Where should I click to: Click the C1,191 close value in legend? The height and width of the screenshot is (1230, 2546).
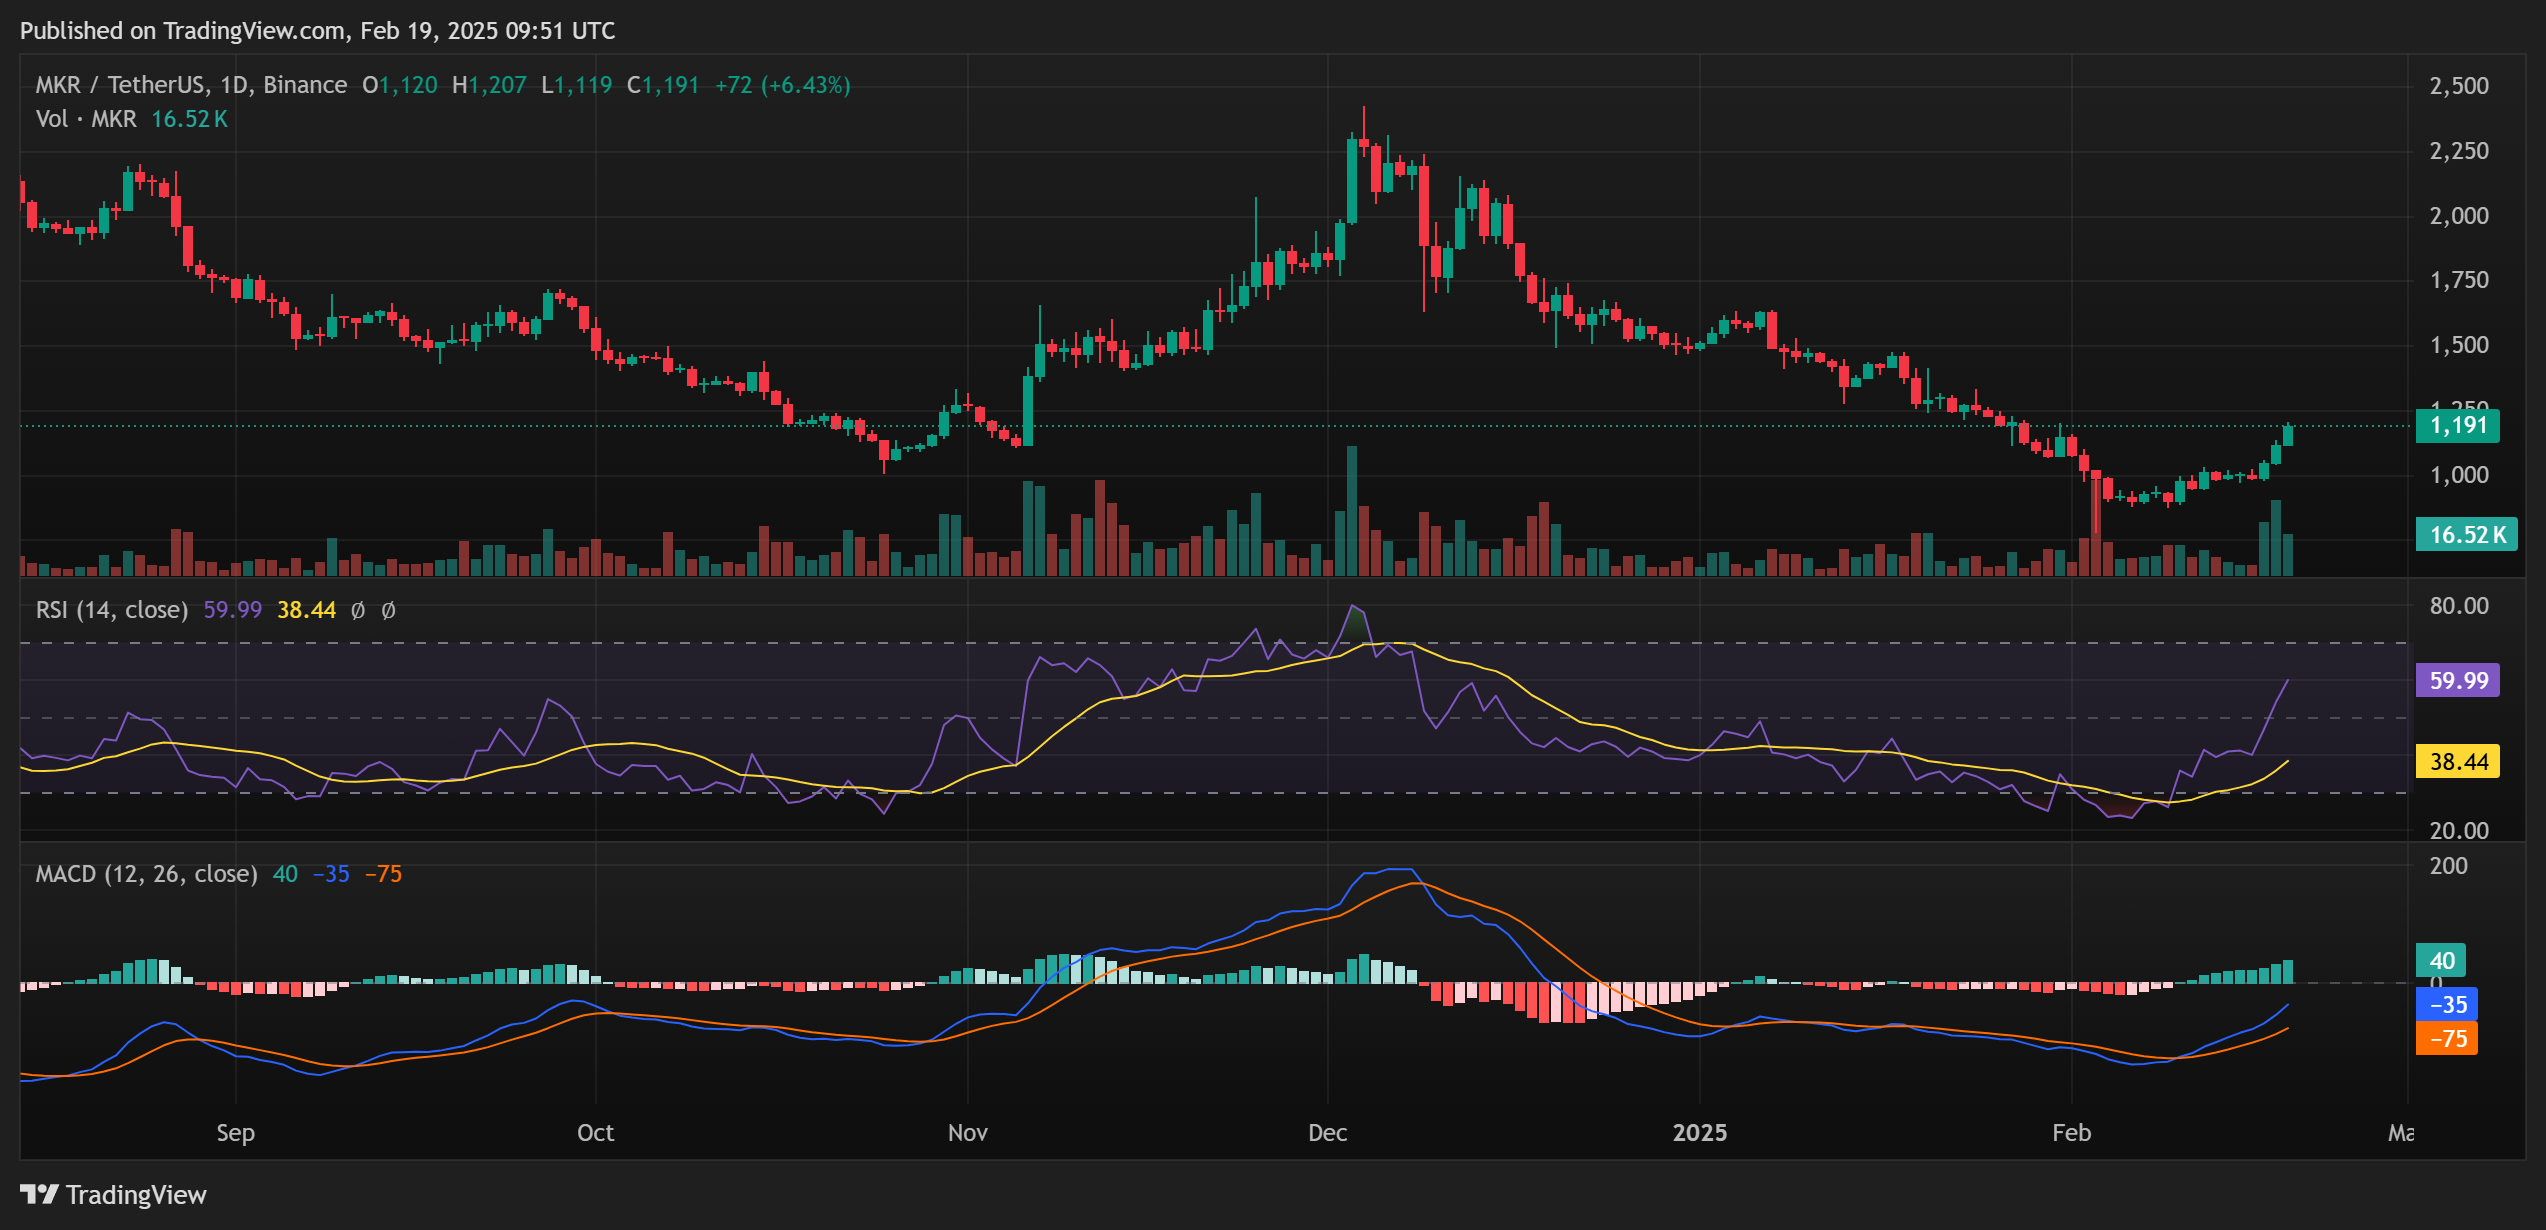663,85
